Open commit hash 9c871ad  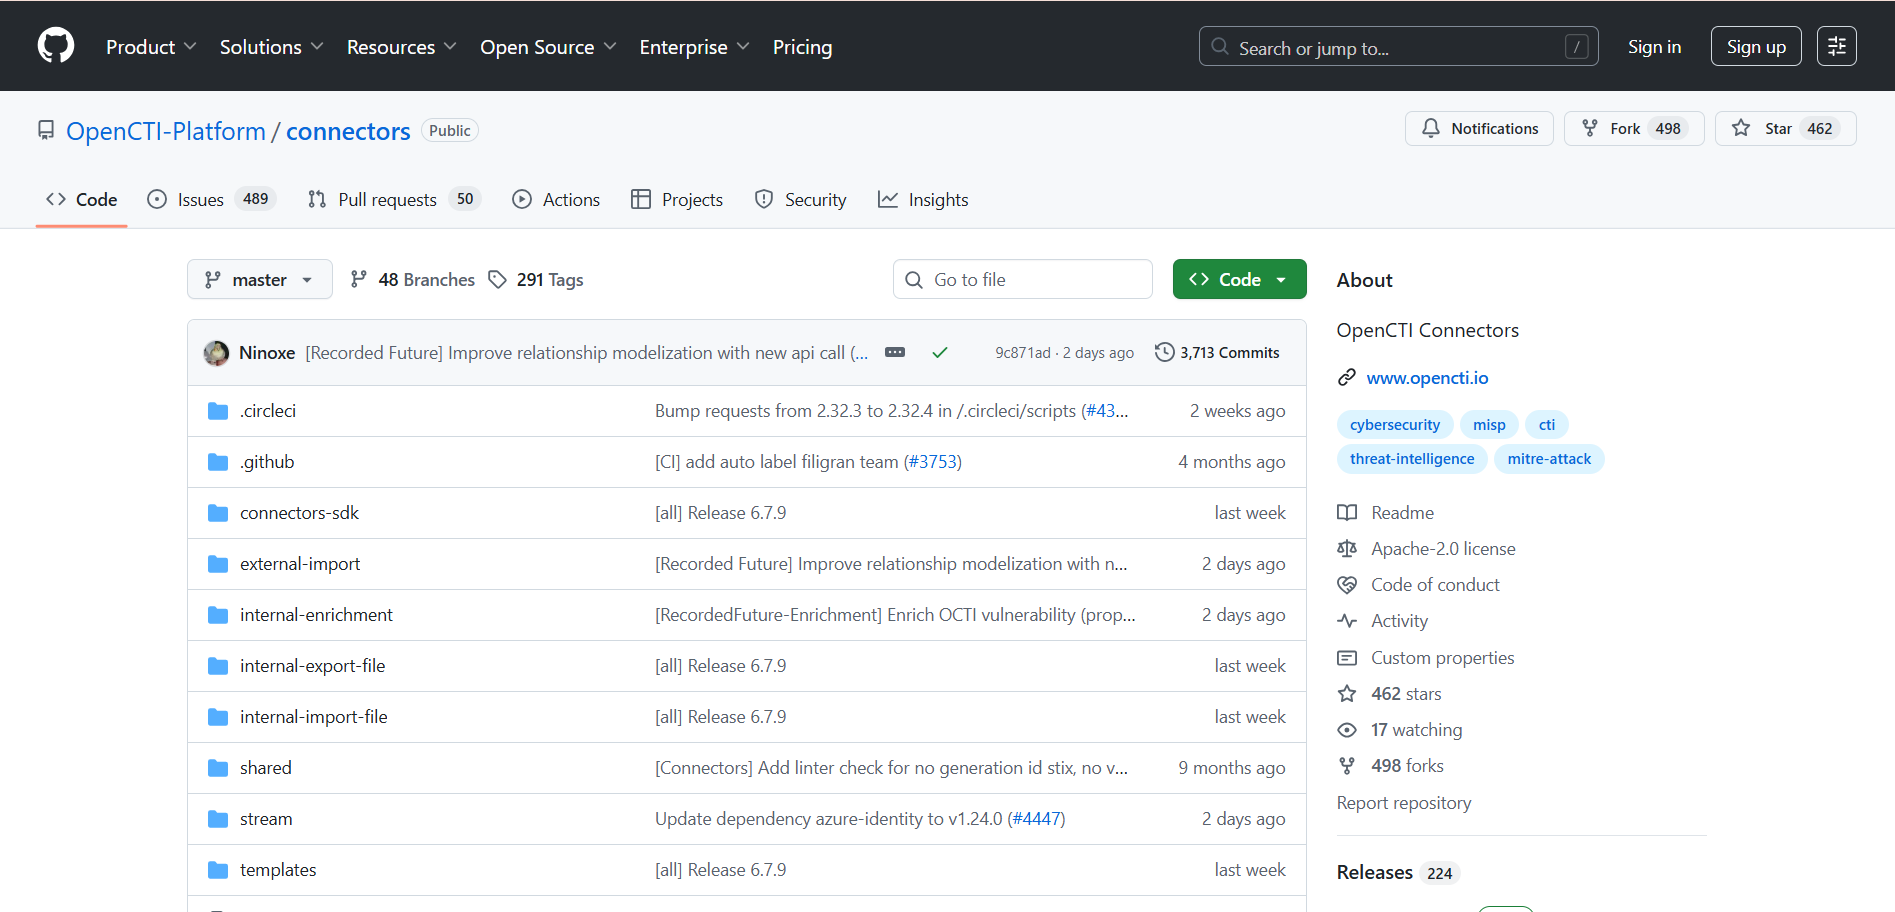[1022, 353]
